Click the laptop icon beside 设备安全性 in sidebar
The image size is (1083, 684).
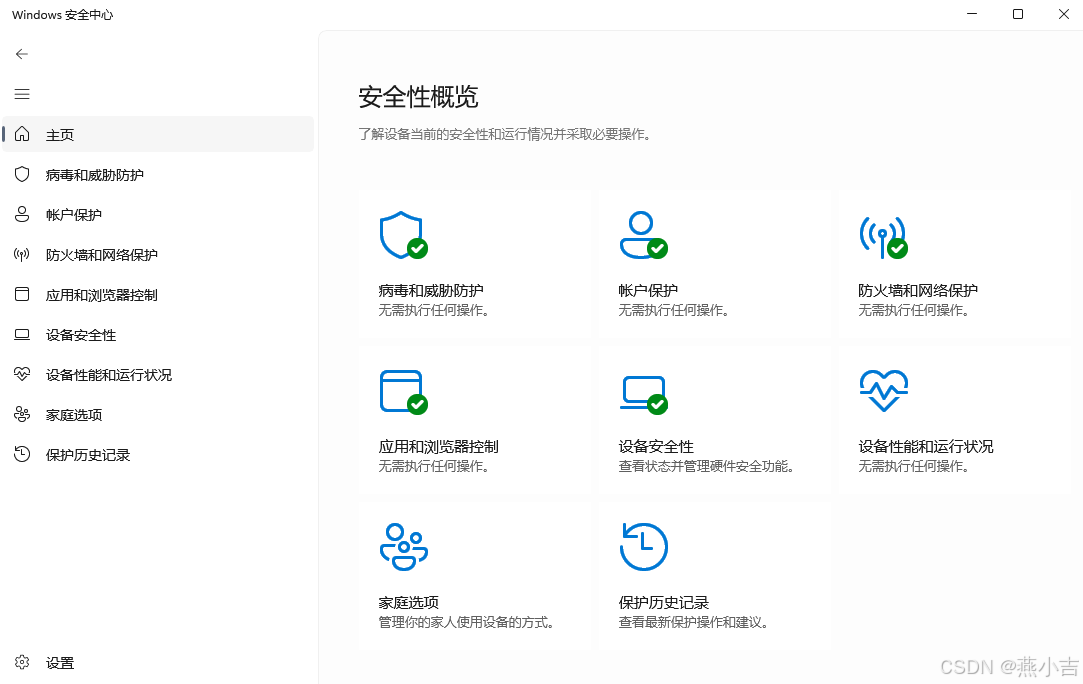coord(22,334)
